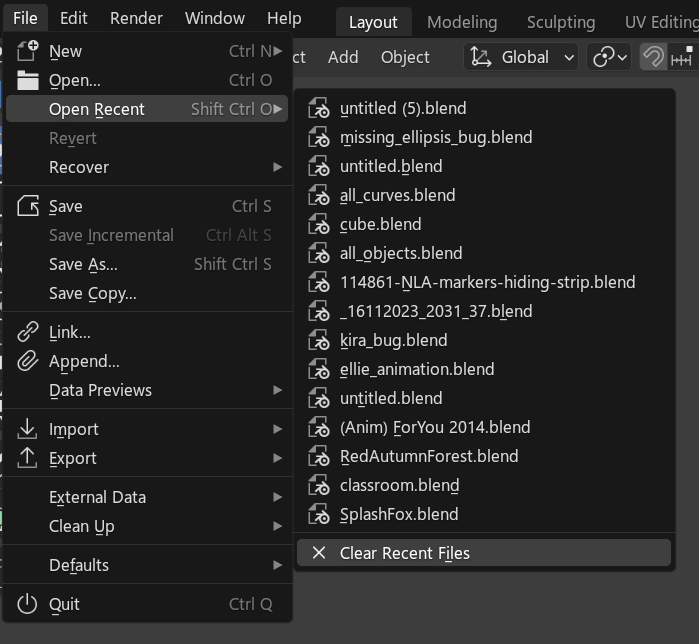The height and width of the screenshot is (644, 699).
Task: Click the Append paperclip icon
Action: pos(28,361)
